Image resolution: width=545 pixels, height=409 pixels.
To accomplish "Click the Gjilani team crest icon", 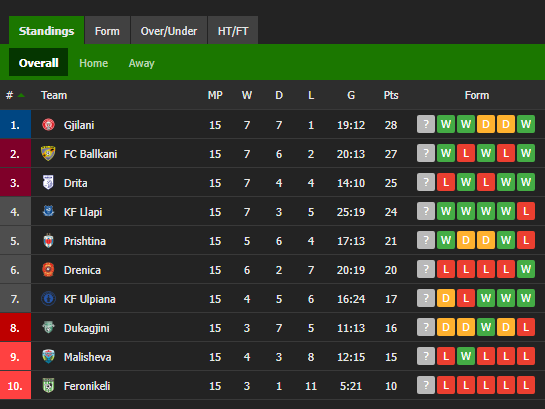I will click(x=48, y=124).
